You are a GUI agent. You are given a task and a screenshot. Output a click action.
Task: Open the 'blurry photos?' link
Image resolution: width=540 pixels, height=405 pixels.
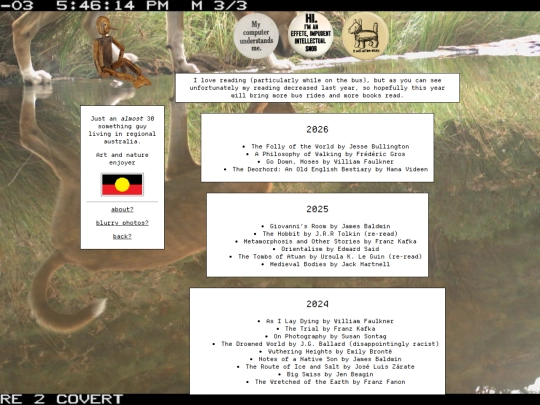[x=122, y=223]
